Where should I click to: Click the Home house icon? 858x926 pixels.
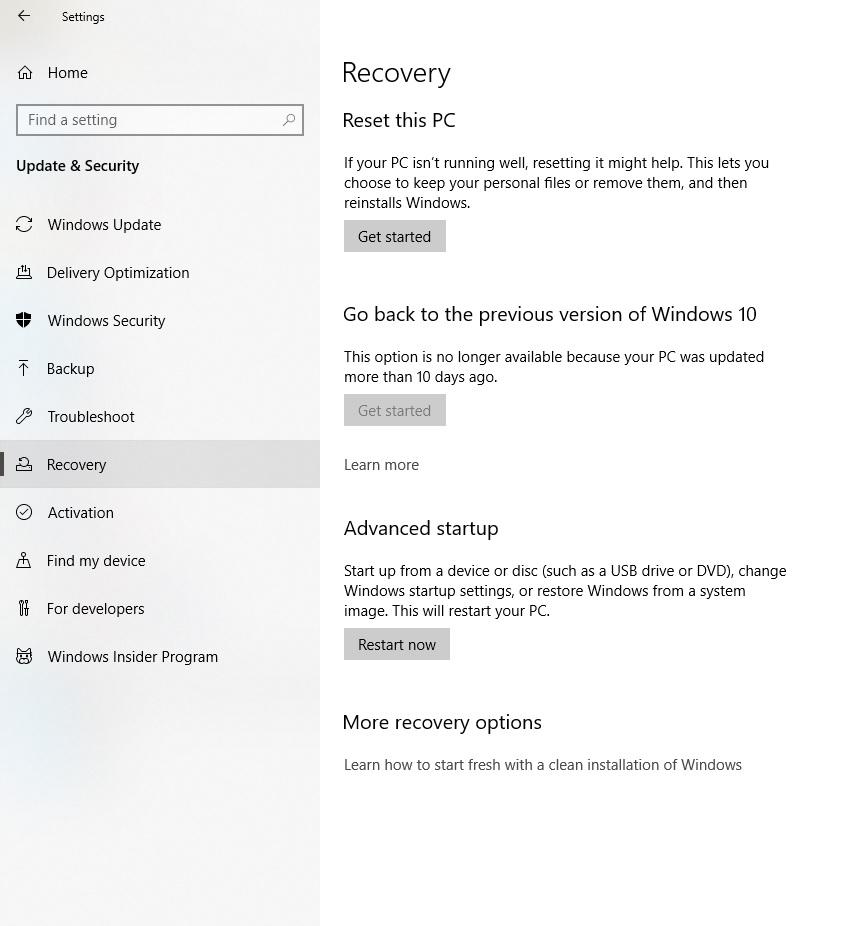(25, 73)
